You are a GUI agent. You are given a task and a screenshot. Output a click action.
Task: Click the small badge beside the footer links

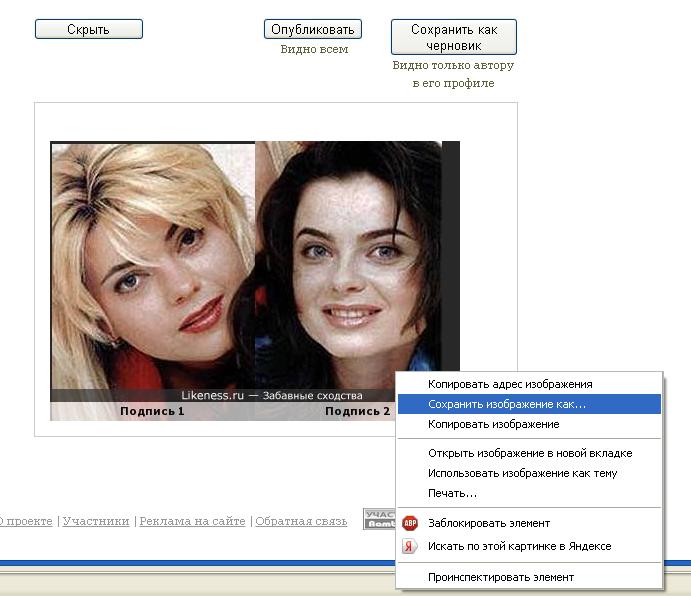pyautogui.click(x=379, y=518)
